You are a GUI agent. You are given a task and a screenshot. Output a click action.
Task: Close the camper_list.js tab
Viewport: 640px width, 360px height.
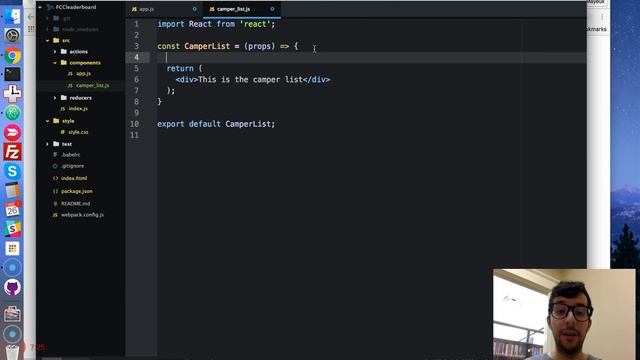point(272,9)
